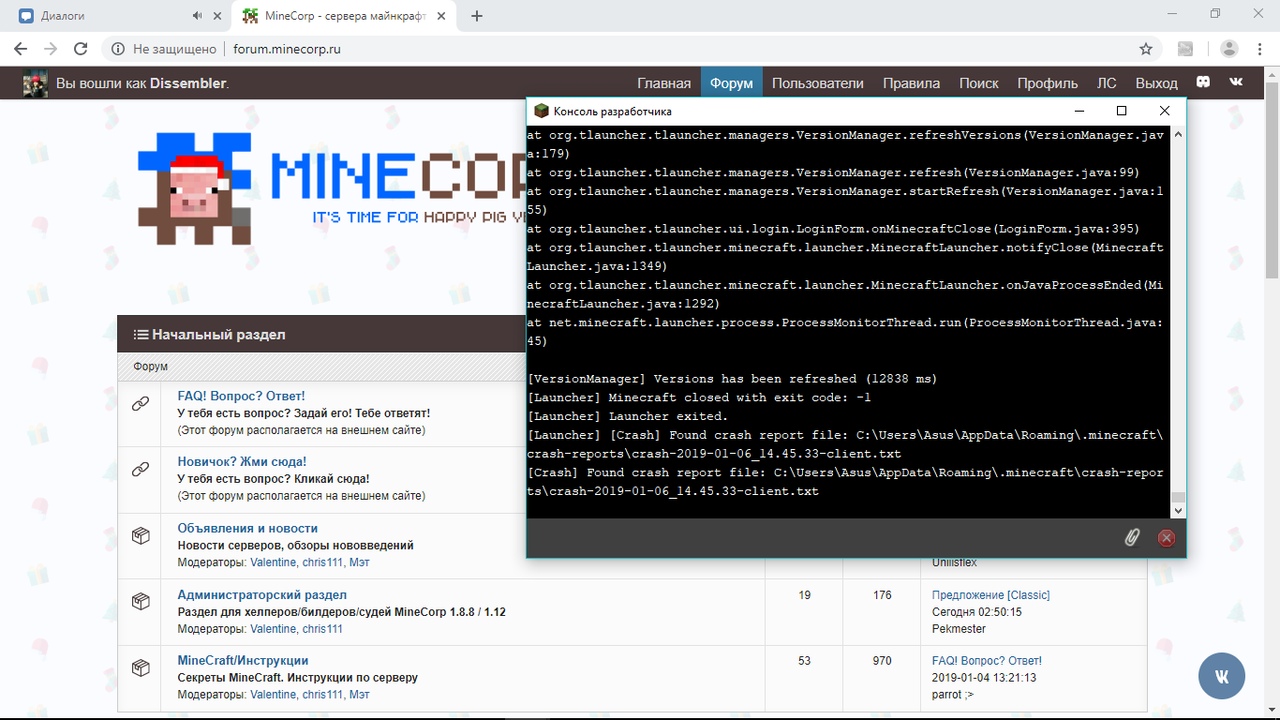Click red close icon in console toolbar
This screenshot has width=1280, height=720.
click(1166, 538)
